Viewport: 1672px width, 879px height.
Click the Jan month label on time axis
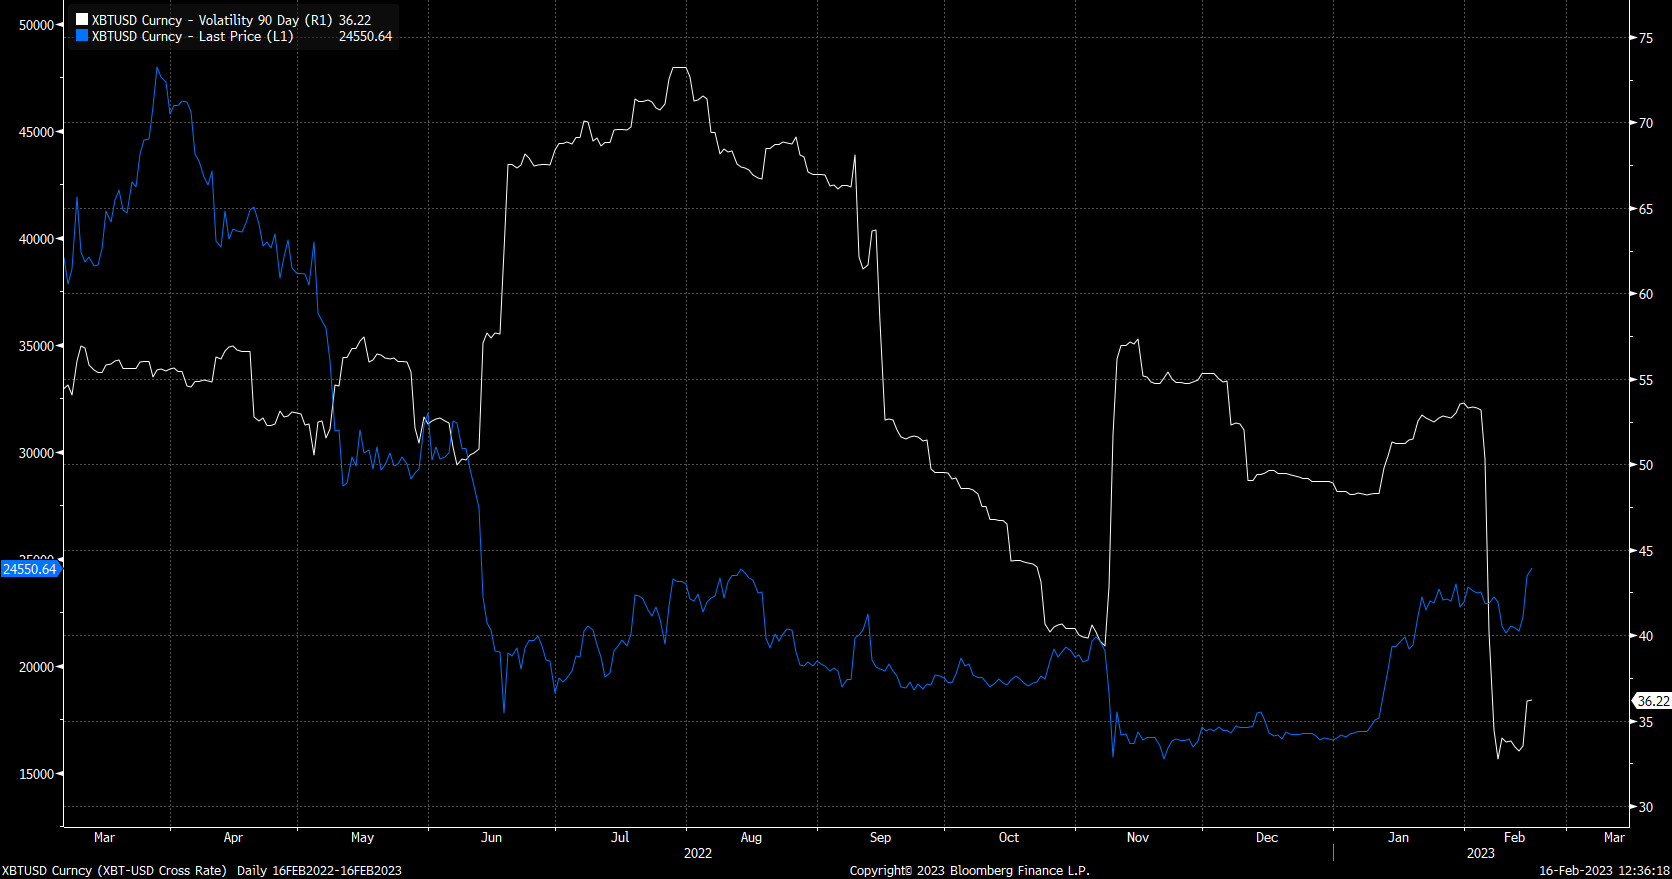point(1398,838)
